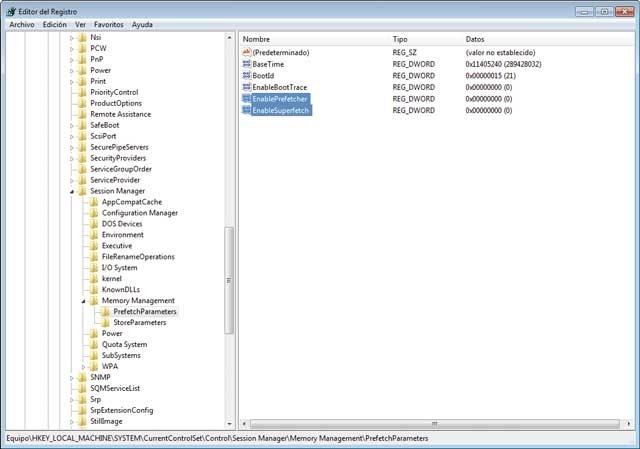Image resolution: width=640 pixels, height=449 pixels.
Task: Click the StoreParameters folder icon
Action: click(105, 323)
